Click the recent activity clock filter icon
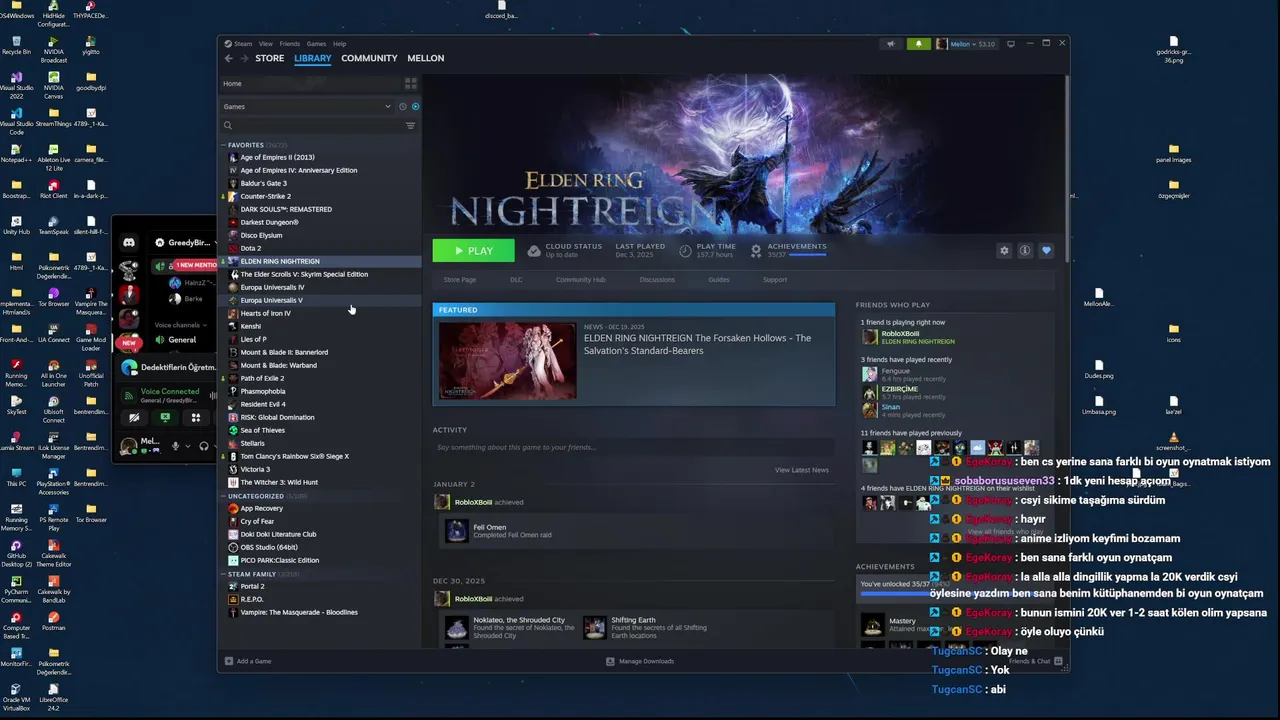Viewport: 1280px width, 720px height. (x=403, y=106)
